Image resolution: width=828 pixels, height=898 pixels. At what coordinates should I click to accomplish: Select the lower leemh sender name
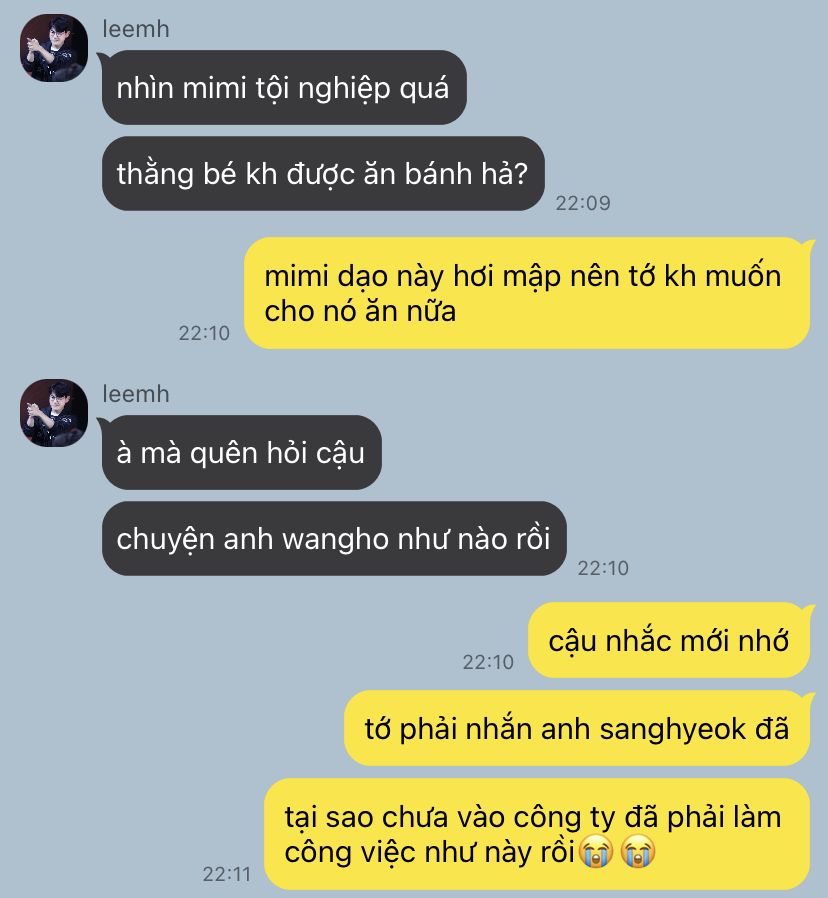click(x=136, y=394)
